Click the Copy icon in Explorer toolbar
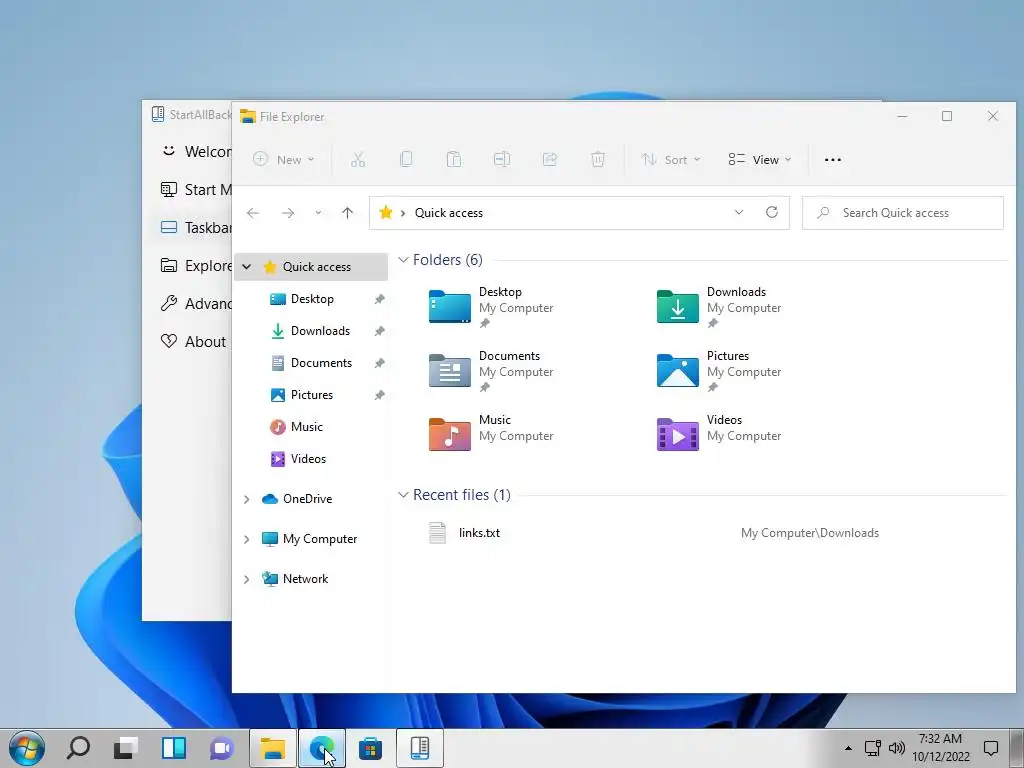The image size is (1024, 768). tap(406, 159)
